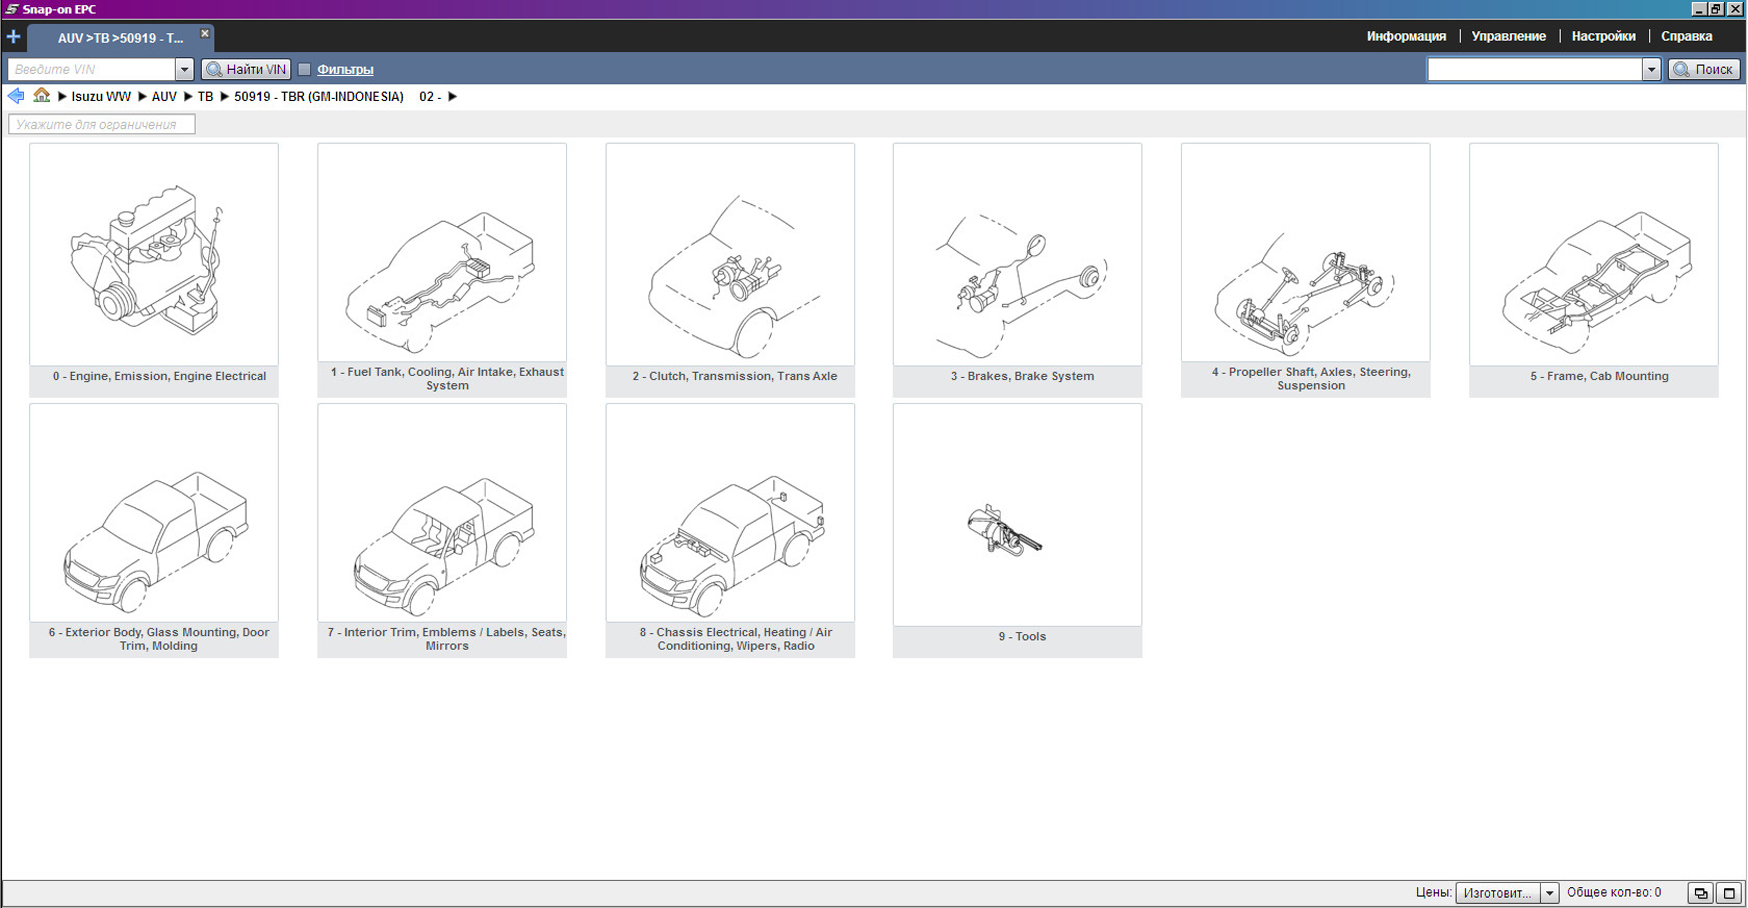Click the Найти VIN button
Viewport: 1748px width, 908px height.
246,69
